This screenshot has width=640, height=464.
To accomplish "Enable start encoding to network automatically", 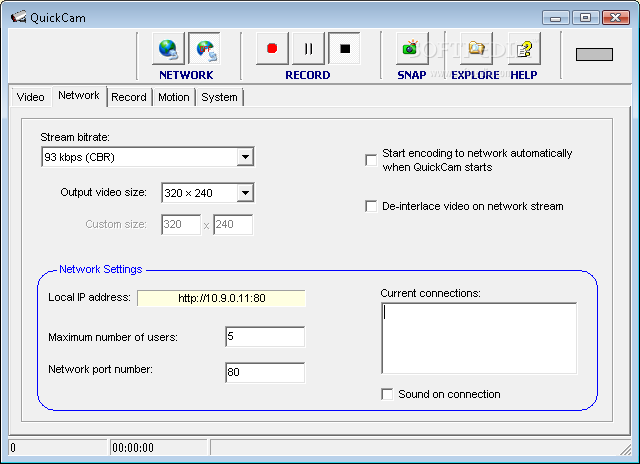I will tap(371, 160).
